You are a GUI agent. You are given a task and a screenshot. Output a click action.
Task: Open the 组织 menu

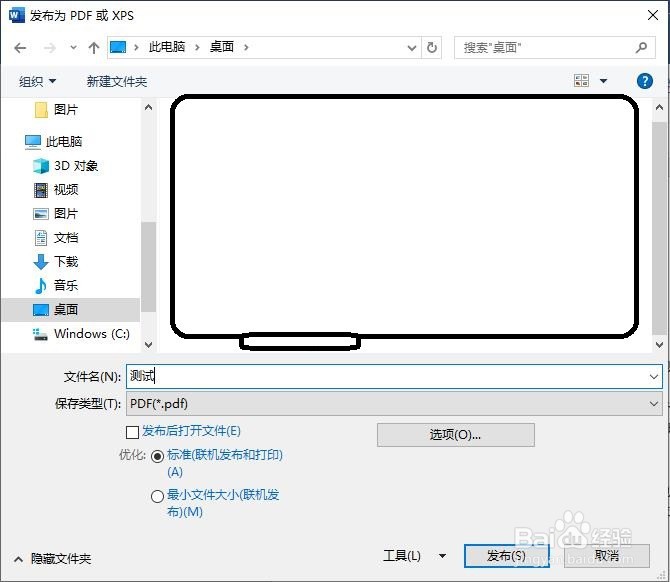point(37,81)
